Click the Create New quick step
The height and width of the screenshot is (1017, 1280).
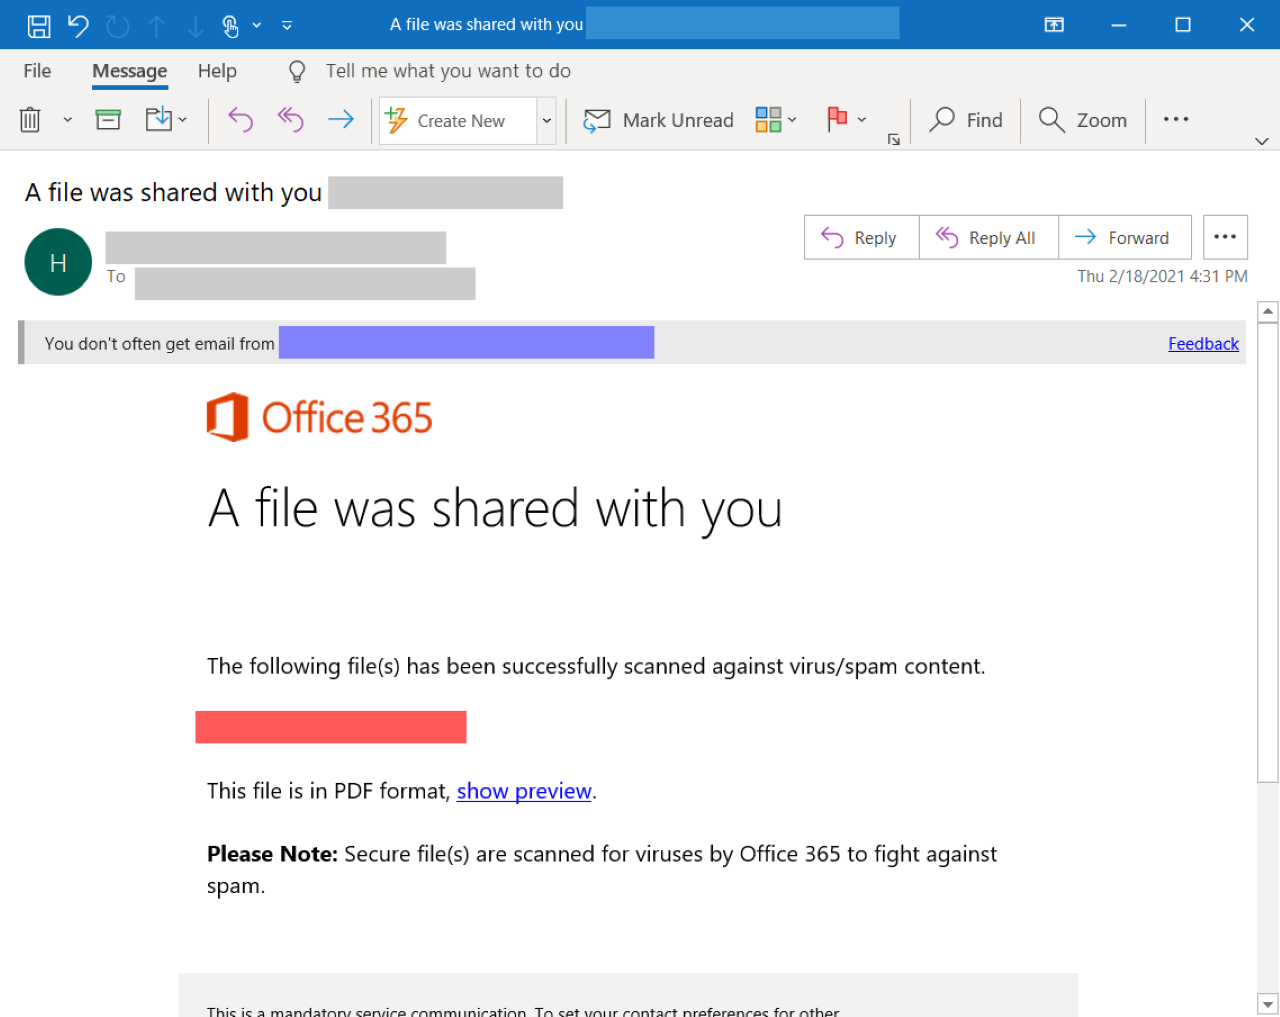[458, 121]
